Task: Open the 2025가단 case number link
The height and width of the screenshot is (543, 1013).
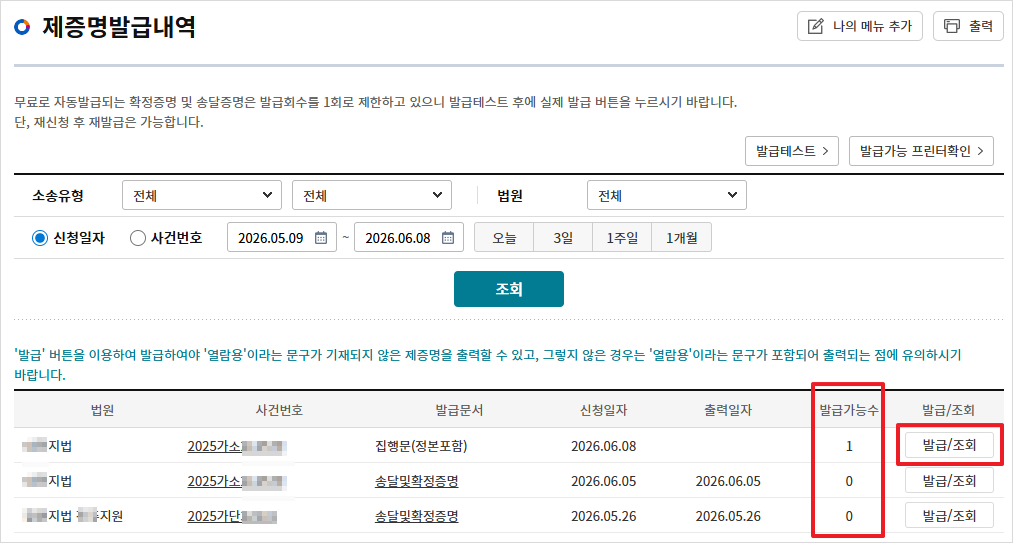Action: pyautogui.click(x=233, y=516)
